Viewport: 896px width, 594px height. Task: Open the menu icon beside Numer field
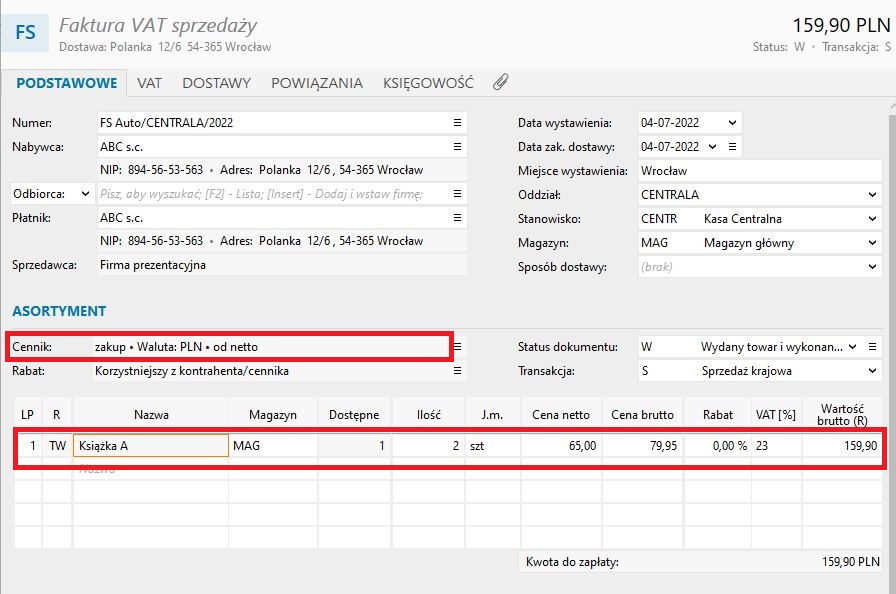(x=457, y=123)
